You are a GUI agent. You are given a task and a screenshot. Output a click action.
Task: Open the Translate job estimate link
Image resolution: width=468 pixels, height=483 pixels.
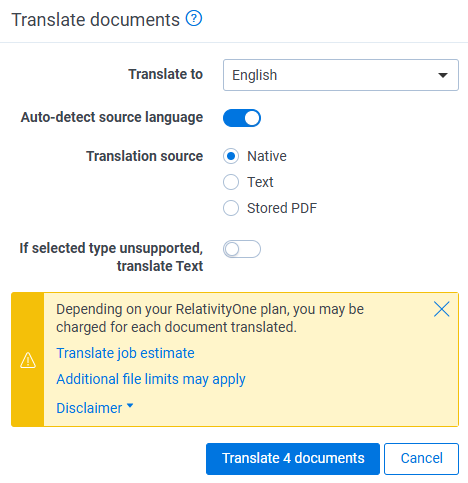pos(125,353)
